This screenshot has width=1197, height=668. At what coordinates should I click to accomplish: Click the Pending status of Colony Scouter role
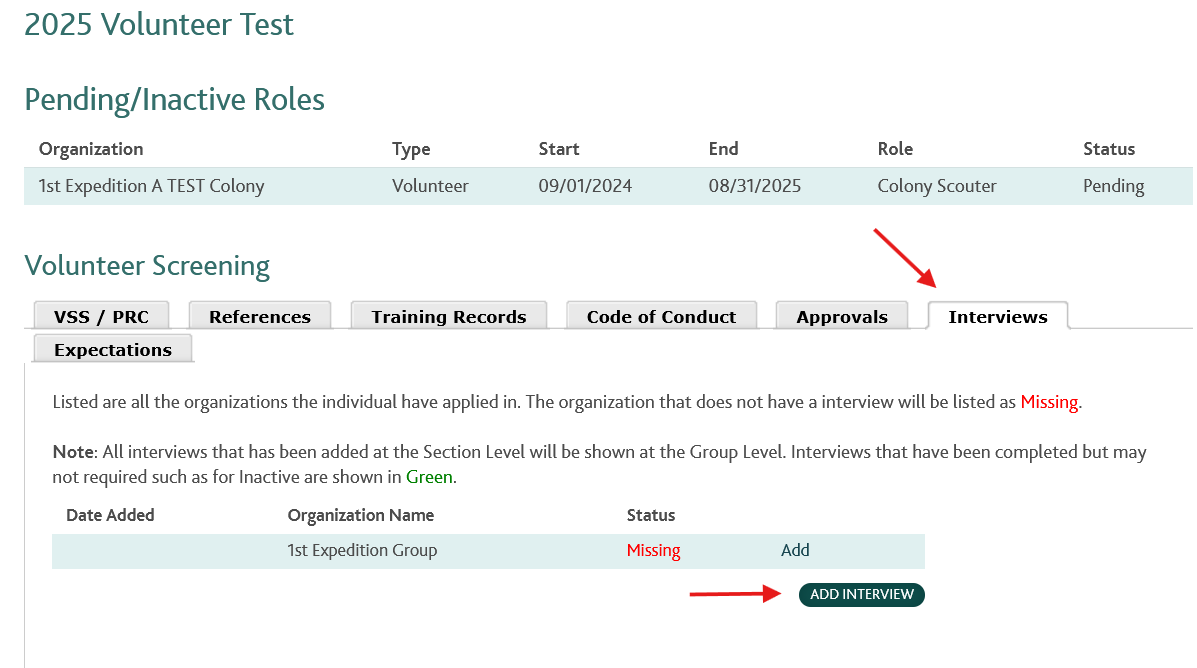(1113, 186)
